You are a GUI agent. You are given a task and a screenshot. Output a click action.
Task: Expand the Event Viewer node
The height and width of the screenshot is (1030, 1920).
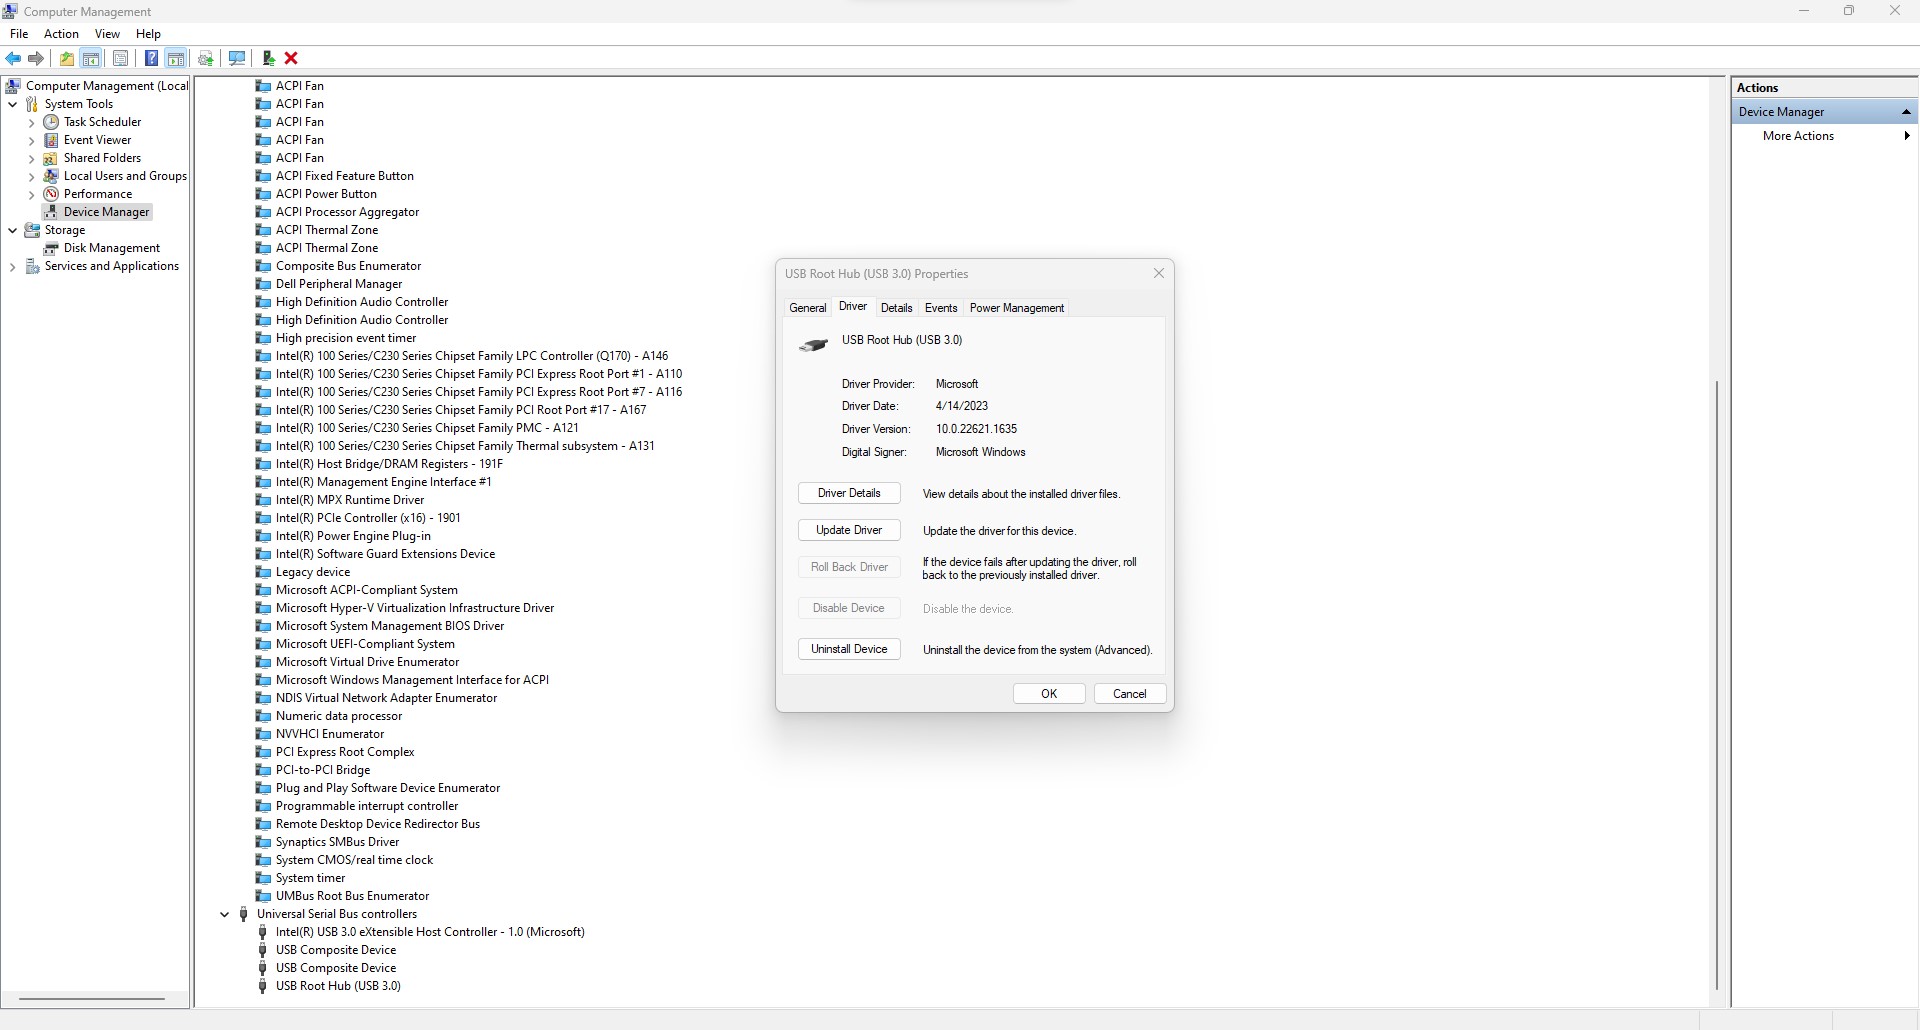31,141
